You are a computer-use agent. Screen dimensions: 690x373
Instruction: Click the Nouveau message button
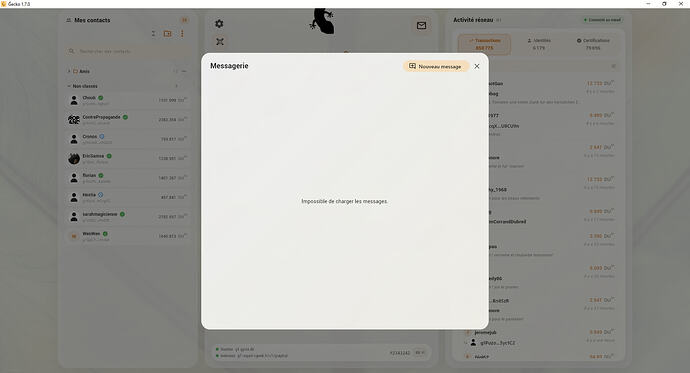[x=436, y=66]
